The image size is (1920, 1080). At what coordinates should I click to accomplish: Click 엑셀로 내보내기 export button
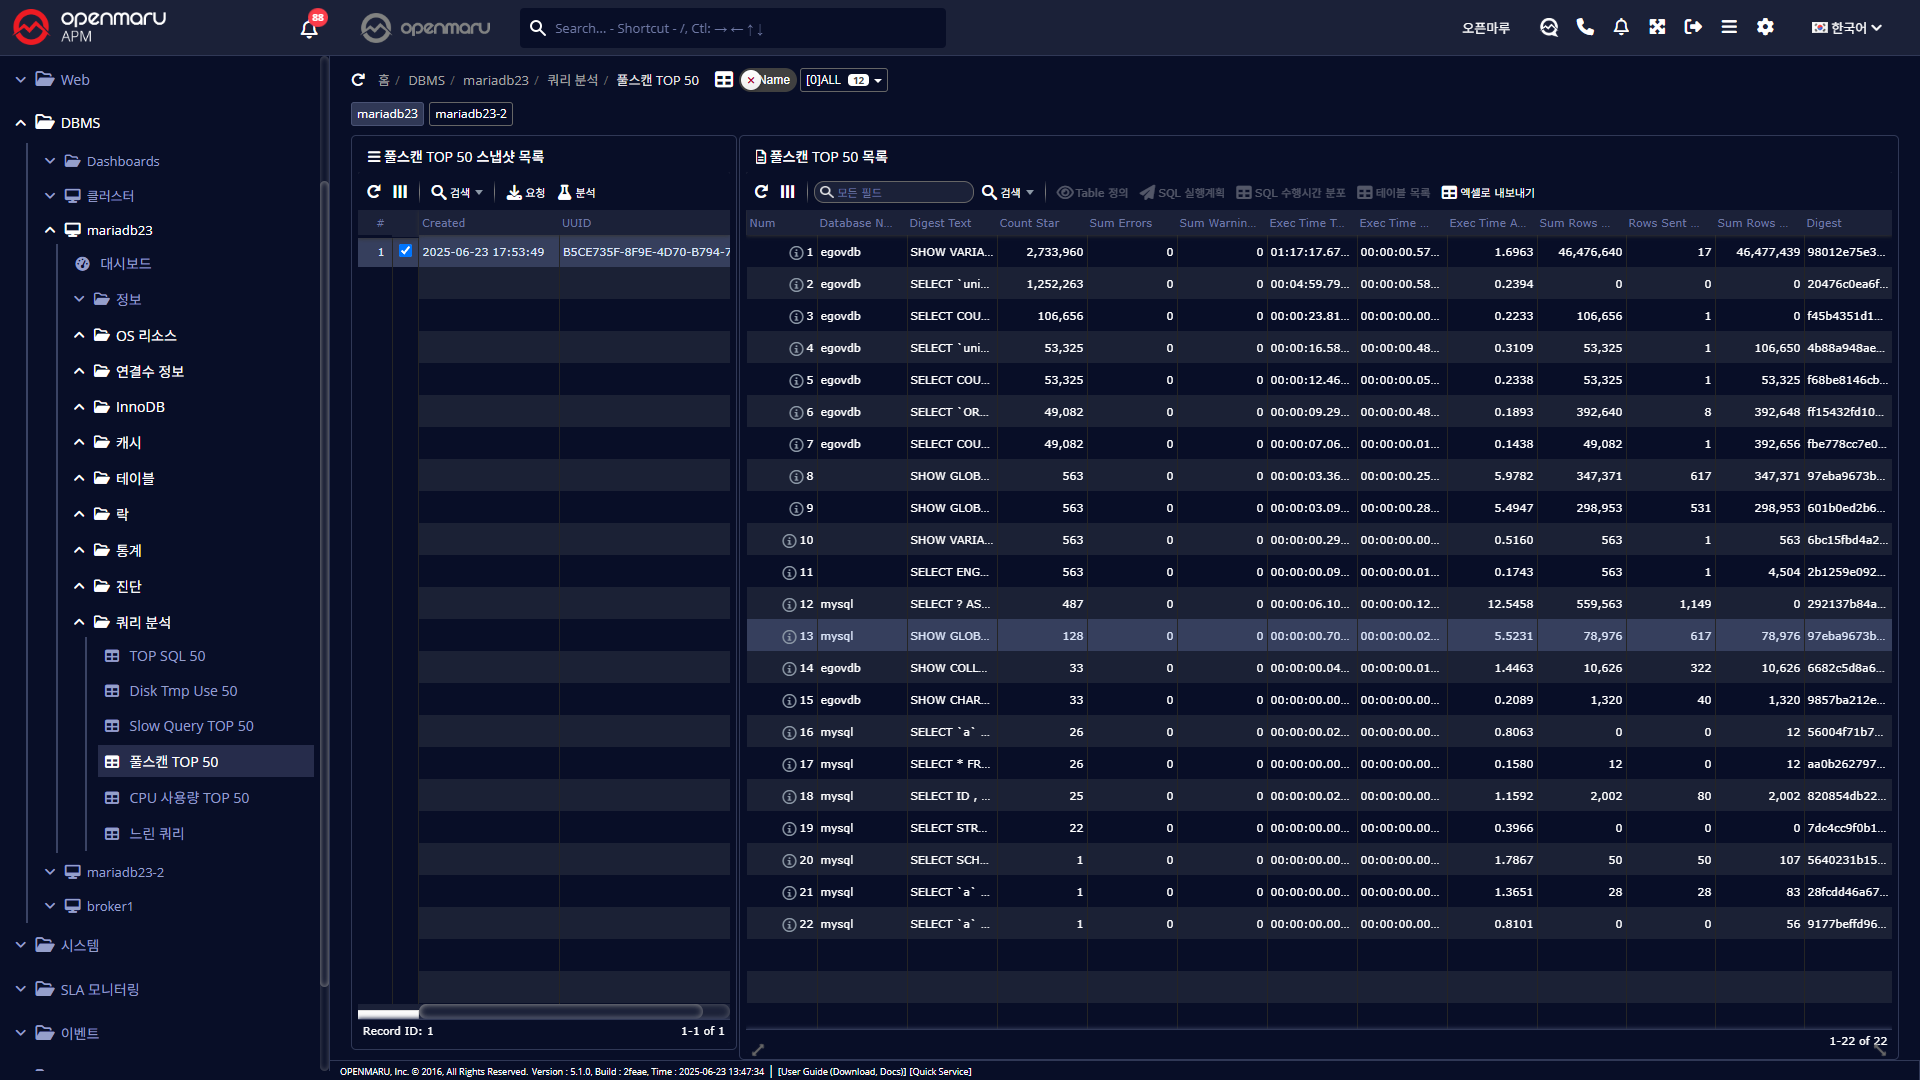pyautogui.click(x=1488, y=192)
